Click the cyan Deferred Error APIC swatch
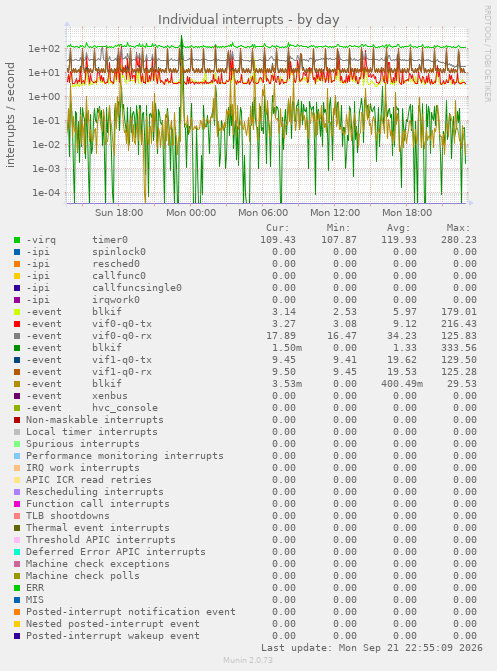 [x=17, y=552]
